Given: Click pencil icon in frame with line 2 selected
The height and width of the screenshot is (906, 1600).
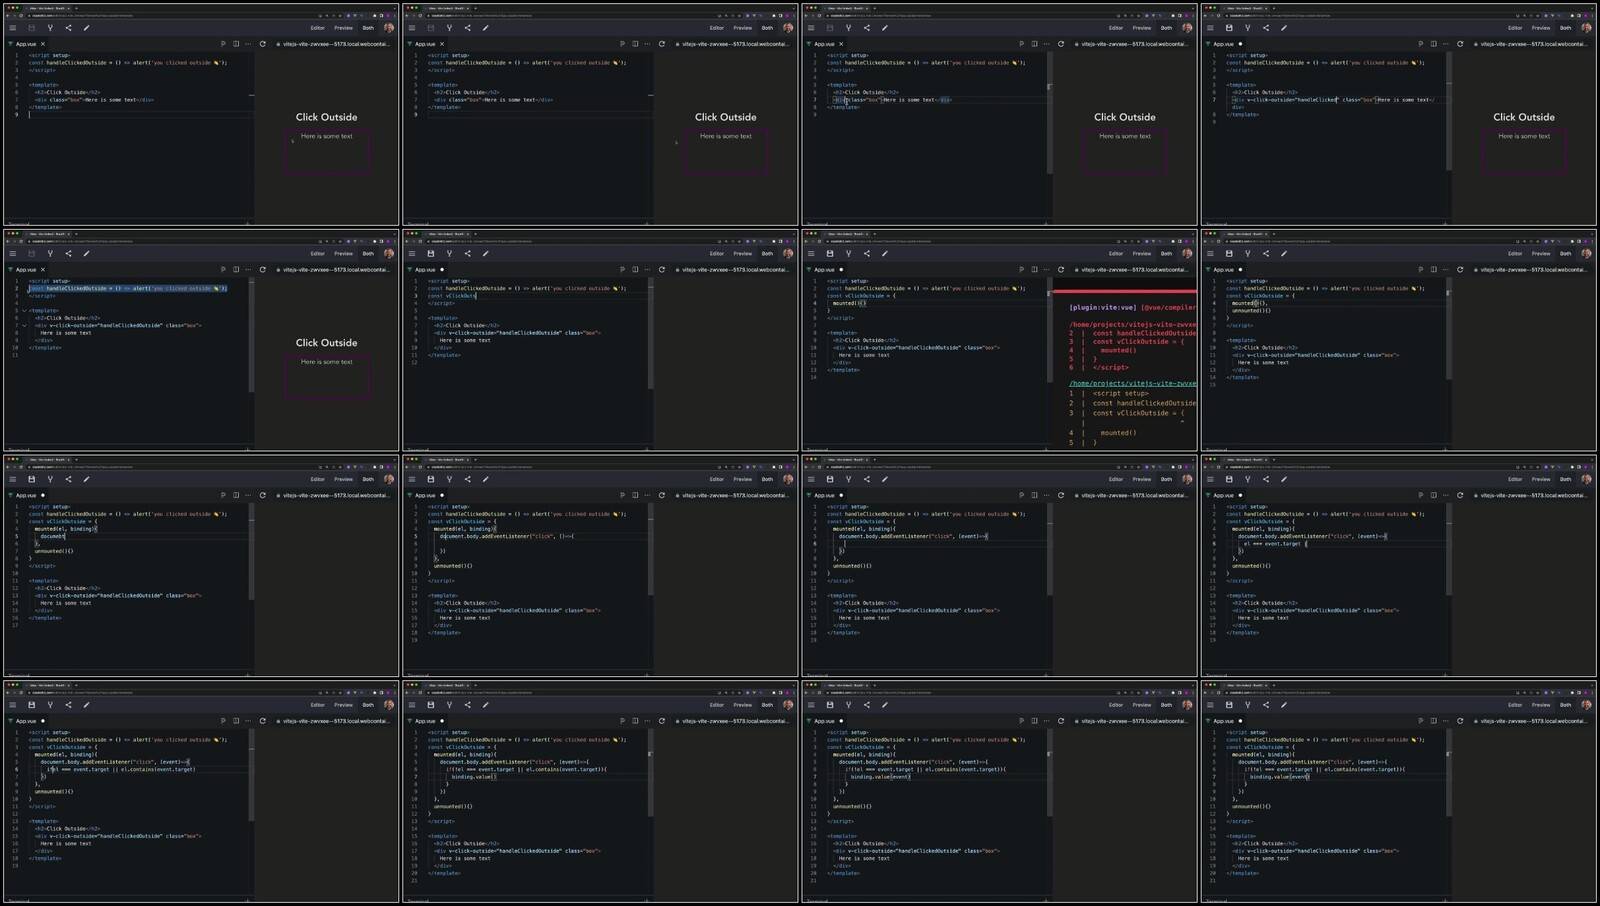Looking at the screenshot, I should pos(87,254).
